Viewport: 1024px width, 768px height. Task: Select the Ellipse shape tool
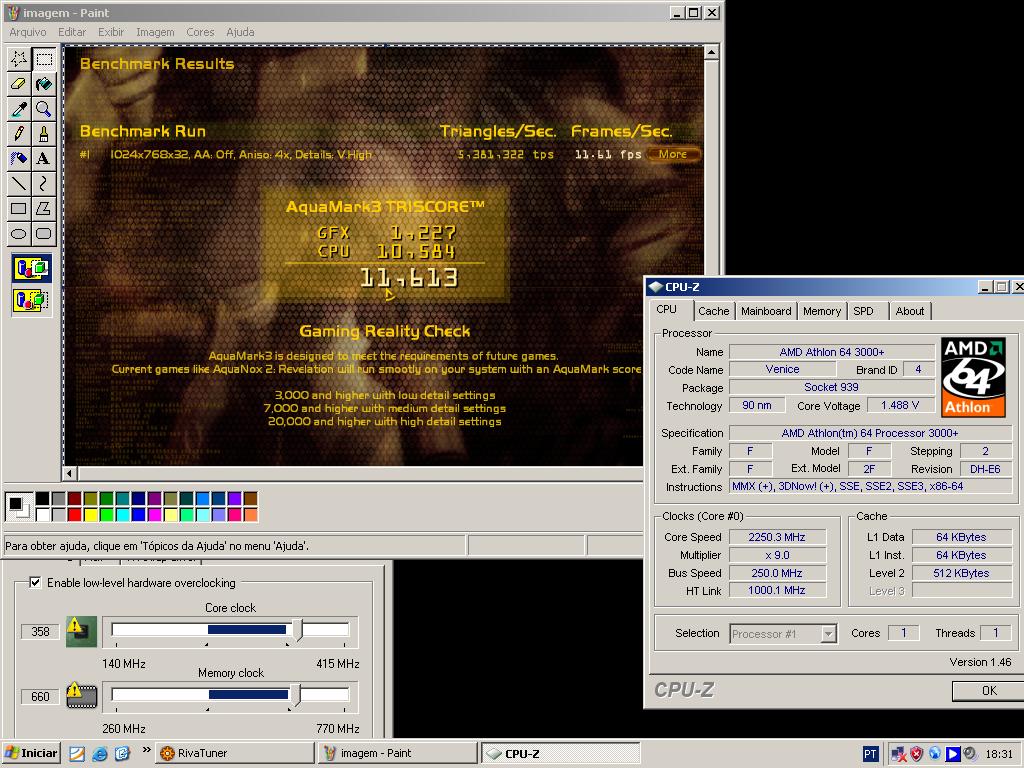point(19,233)
